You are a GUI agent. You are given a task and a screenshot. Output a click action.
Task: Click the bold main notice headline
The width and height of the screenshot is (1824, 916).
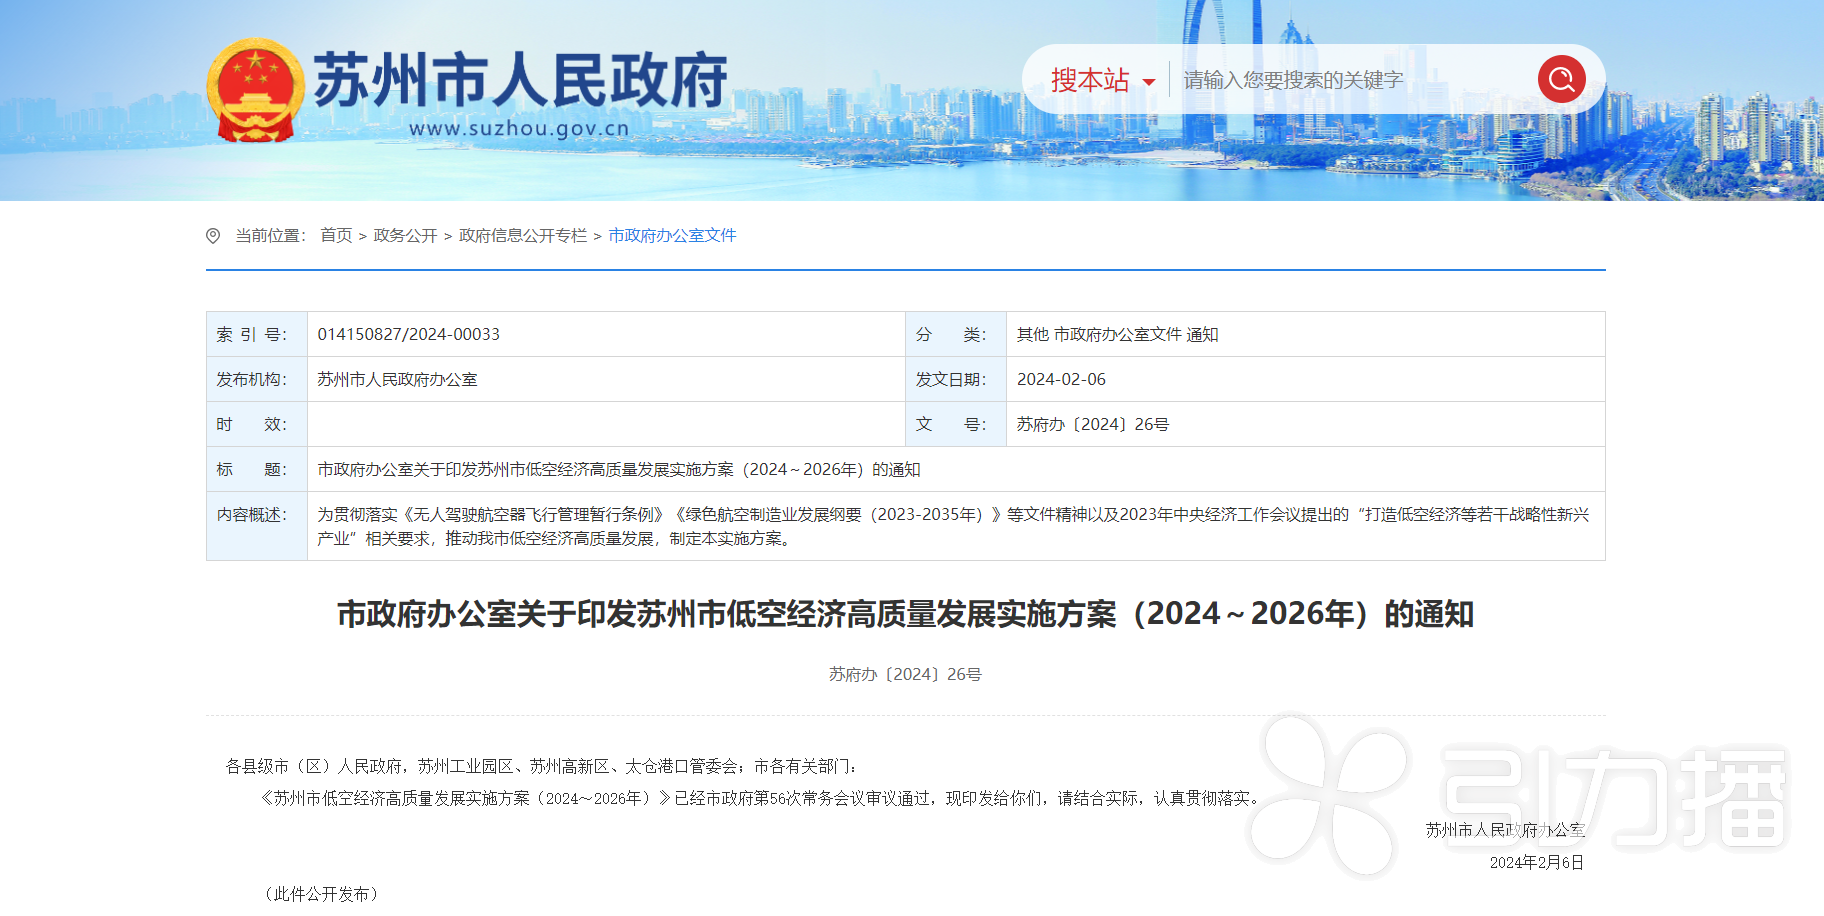coord(905,614)
